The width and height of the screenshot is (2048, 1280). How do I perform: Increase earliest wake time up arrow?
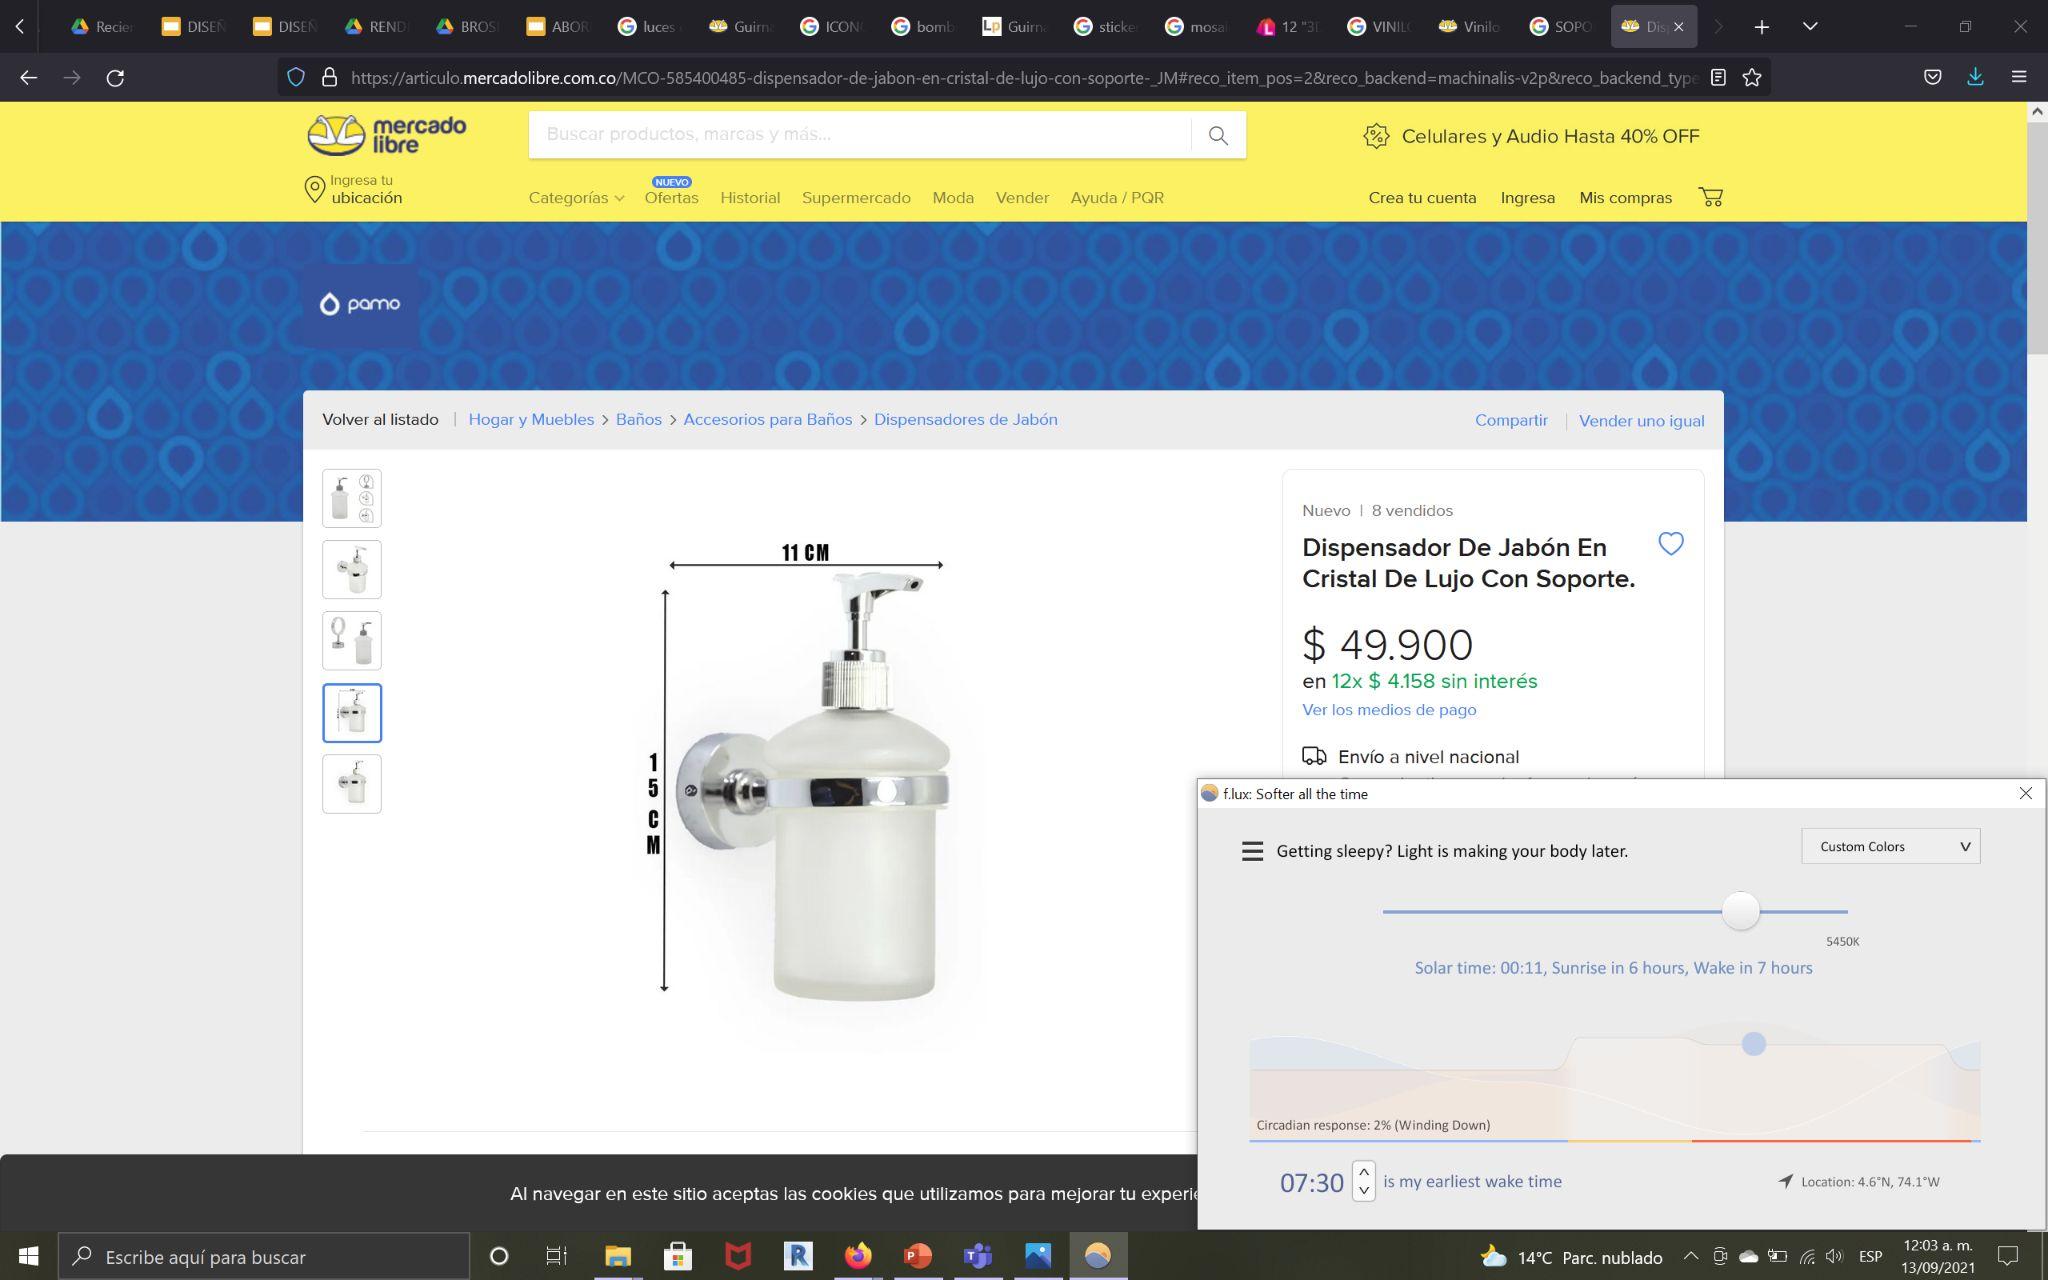click(1363, 1172)
